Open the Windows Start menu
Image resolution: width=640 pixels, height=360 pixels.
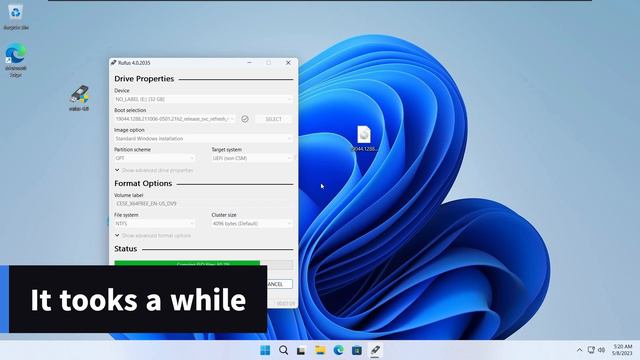click(265, 350)
